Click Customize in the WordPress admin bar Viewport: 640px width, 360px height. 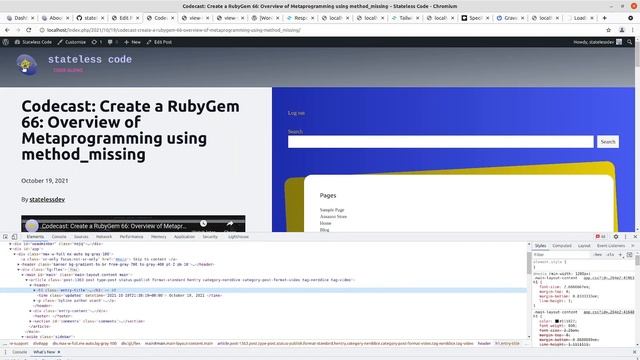click(x=71, y=42)
